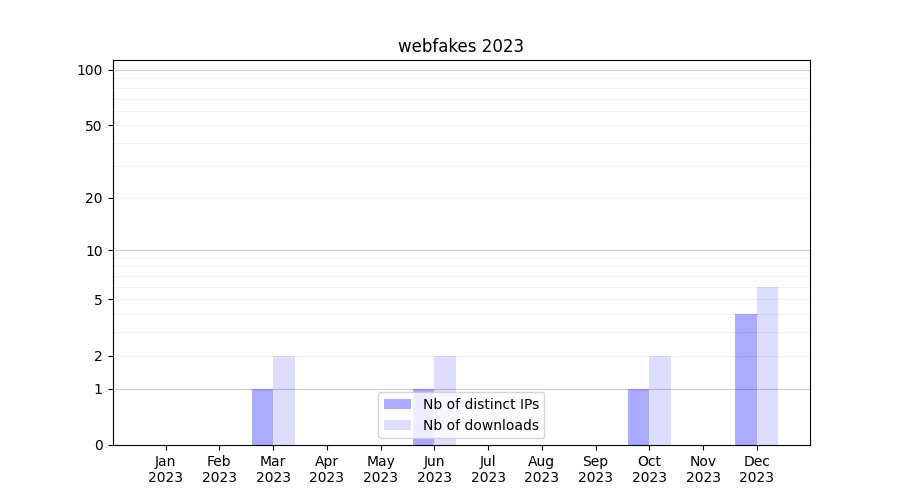
Task: Click the 'webfakes 2023' chart title
Action: [x=460, y=46]
